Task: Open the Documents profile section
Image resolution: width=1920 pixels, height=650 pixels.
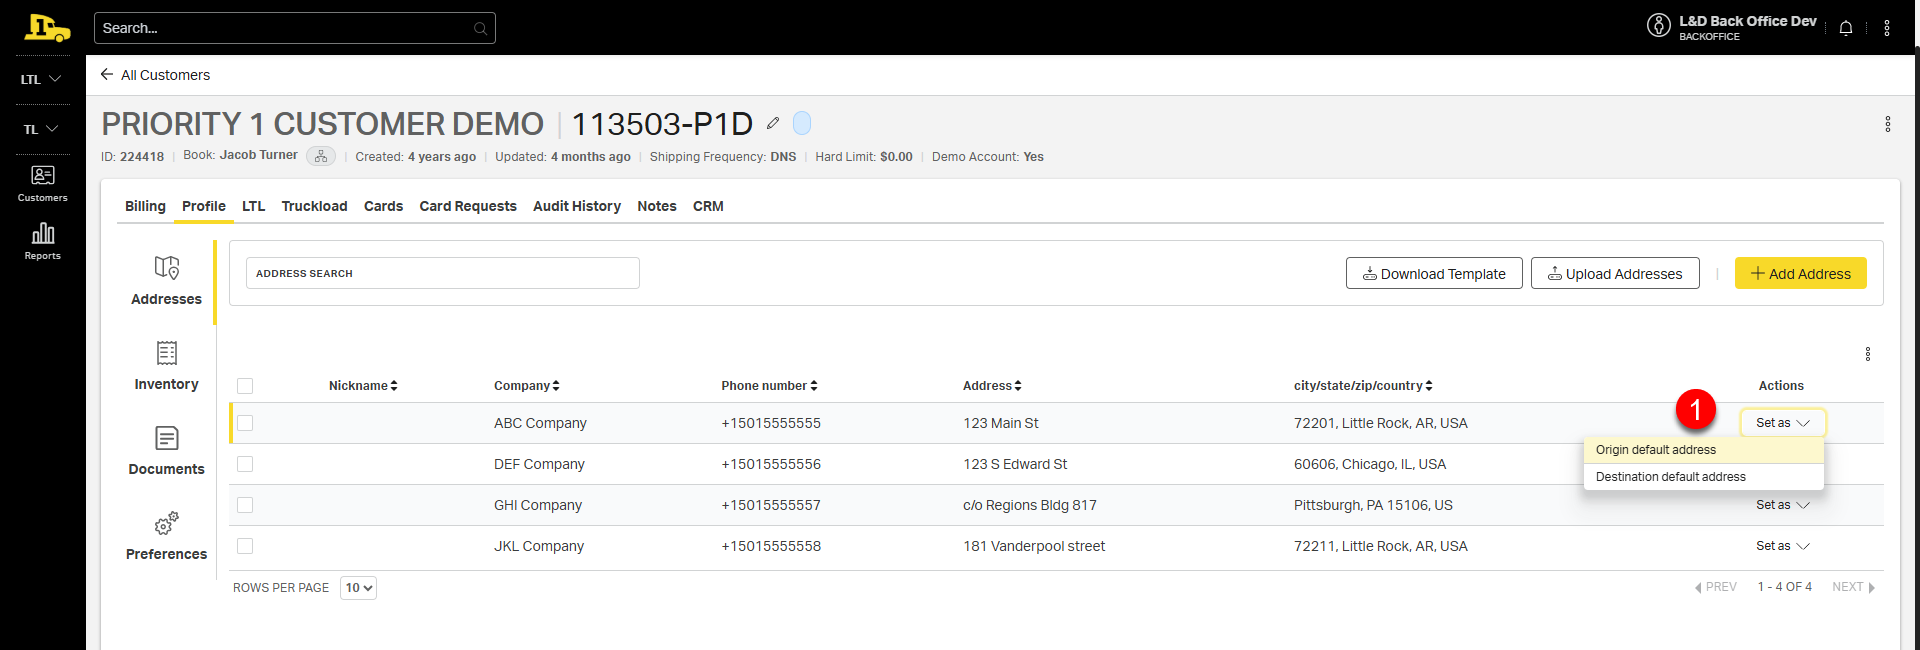Action: [166, 450]
